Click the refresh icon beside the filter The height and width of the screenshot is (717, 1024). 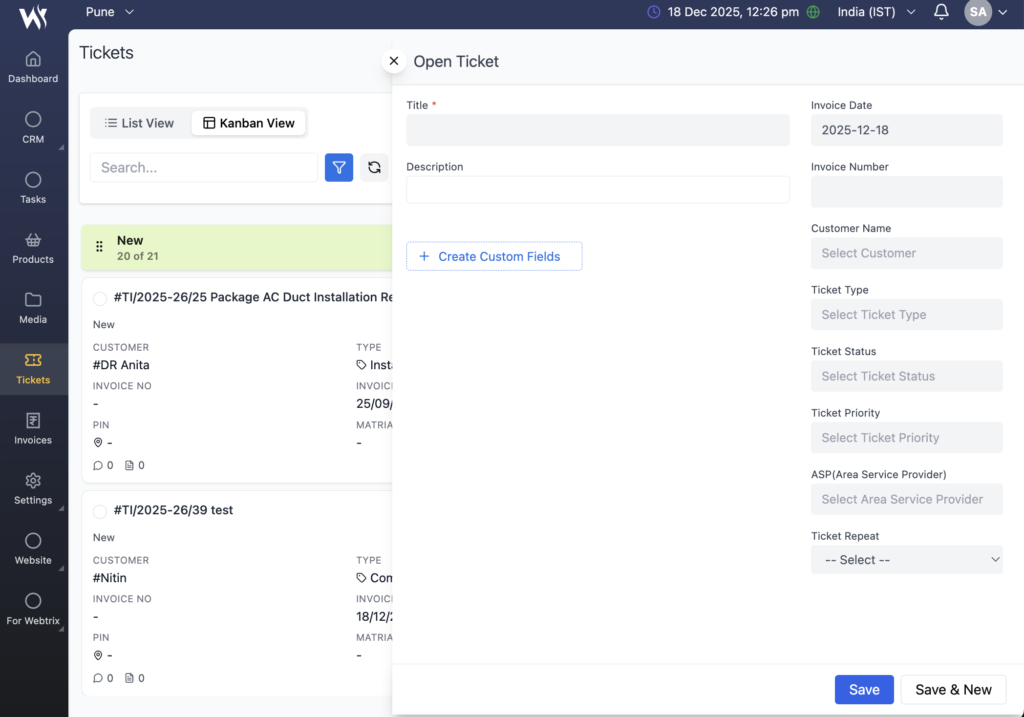click(374, 167)
